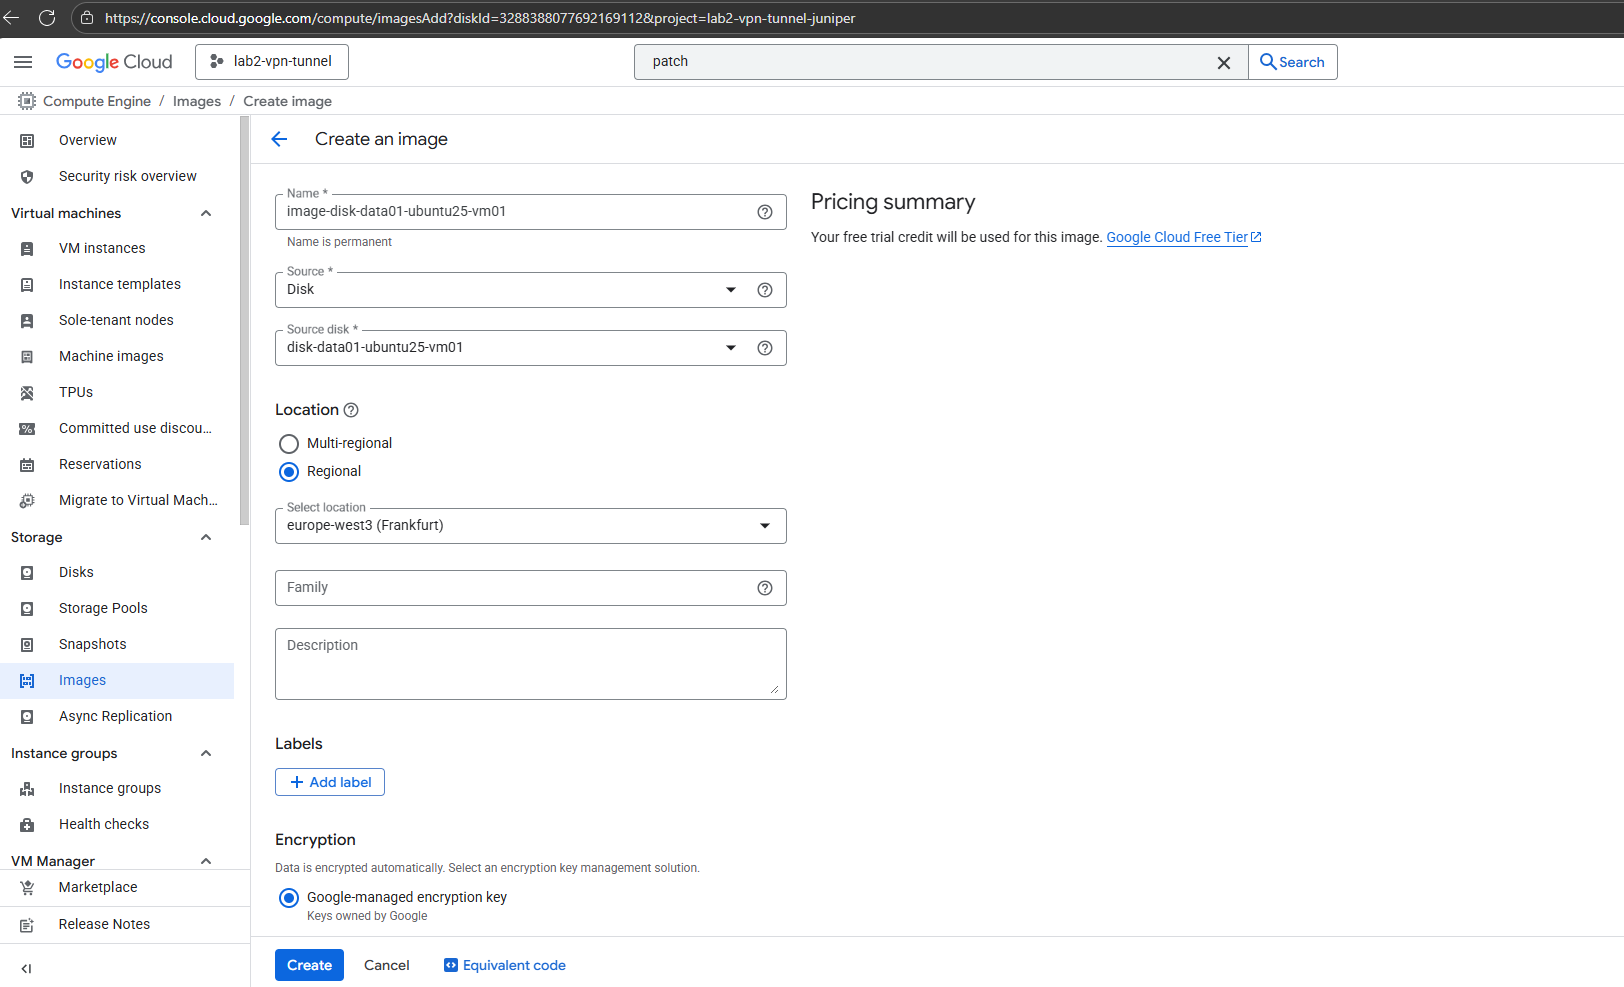
Task: Open the Source disk dropdown
Action: (x=531, y=348)
